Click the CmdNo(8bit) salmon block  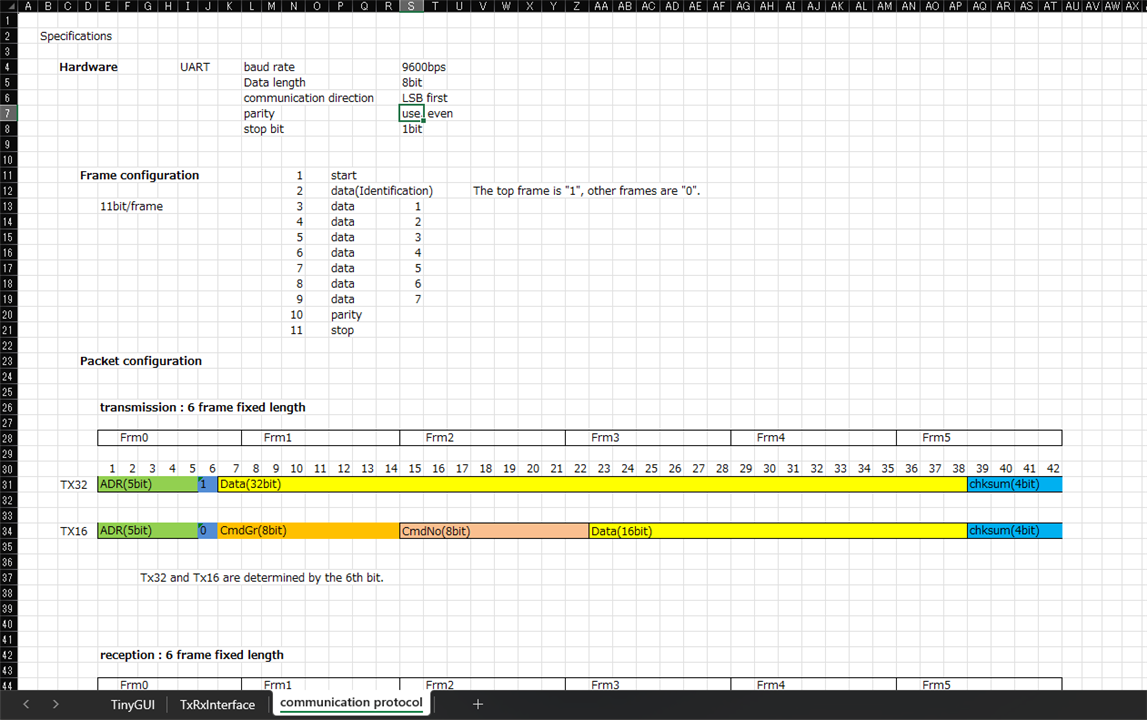pos(493,531)
